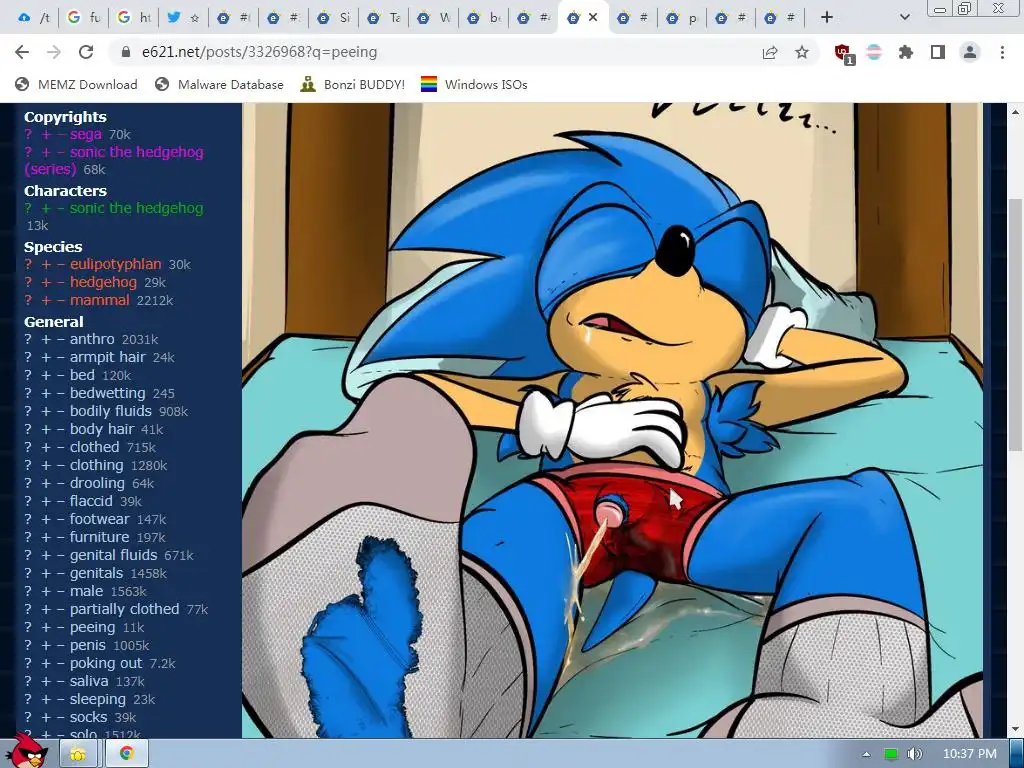Open Malware Database bookmark
The height and width of the screenshot is (768, 1024).
coord(219,84)
